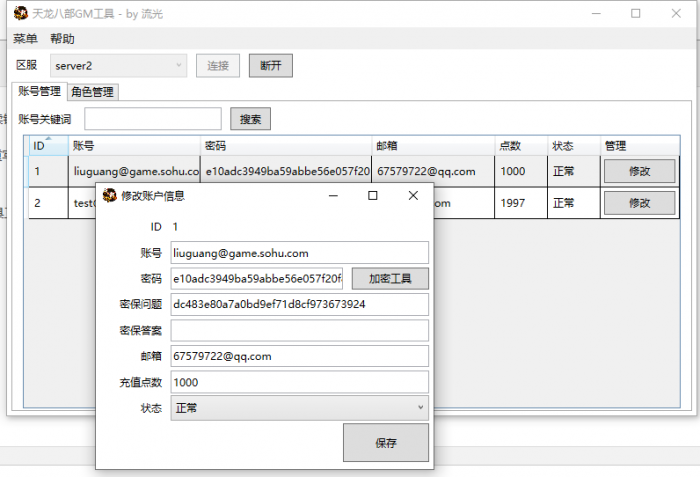Screen dimensions: 700x477
Task: Focus the 账号关键词 search field
Action: point(153,119)
